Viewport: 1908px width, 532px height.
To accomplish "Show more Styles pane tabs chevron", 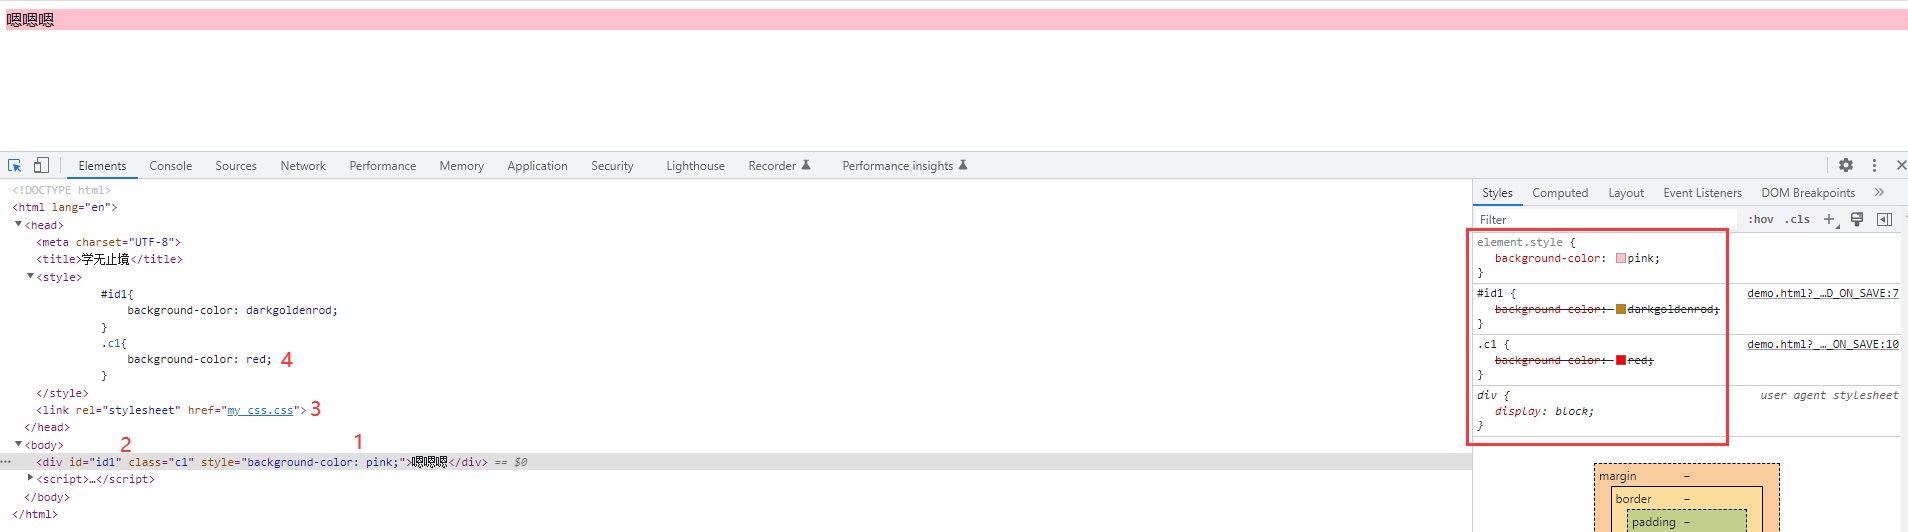I will point(1879,192).
